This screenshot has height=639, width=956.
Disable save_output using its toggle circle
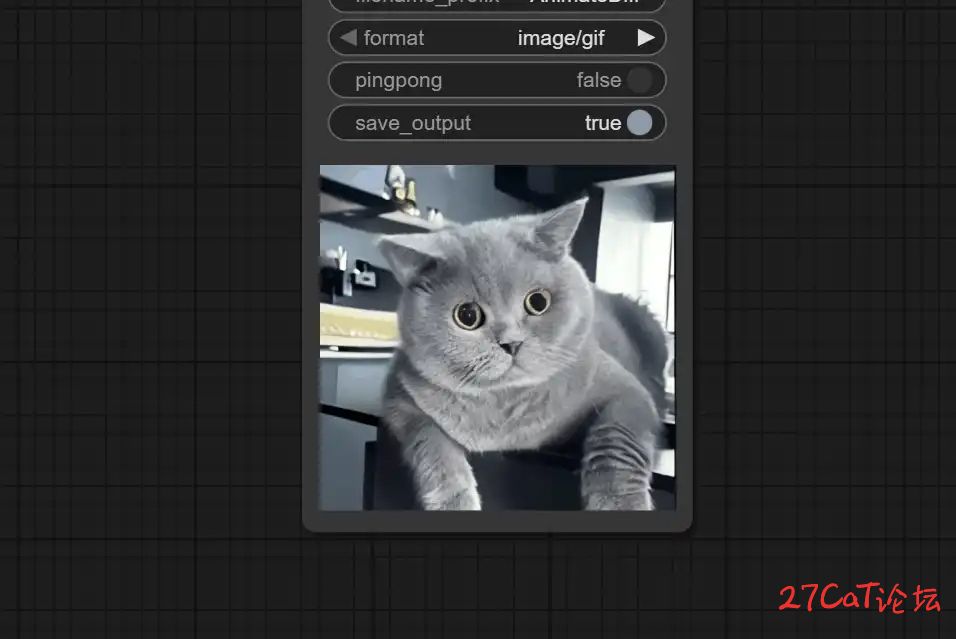point(639,123)
